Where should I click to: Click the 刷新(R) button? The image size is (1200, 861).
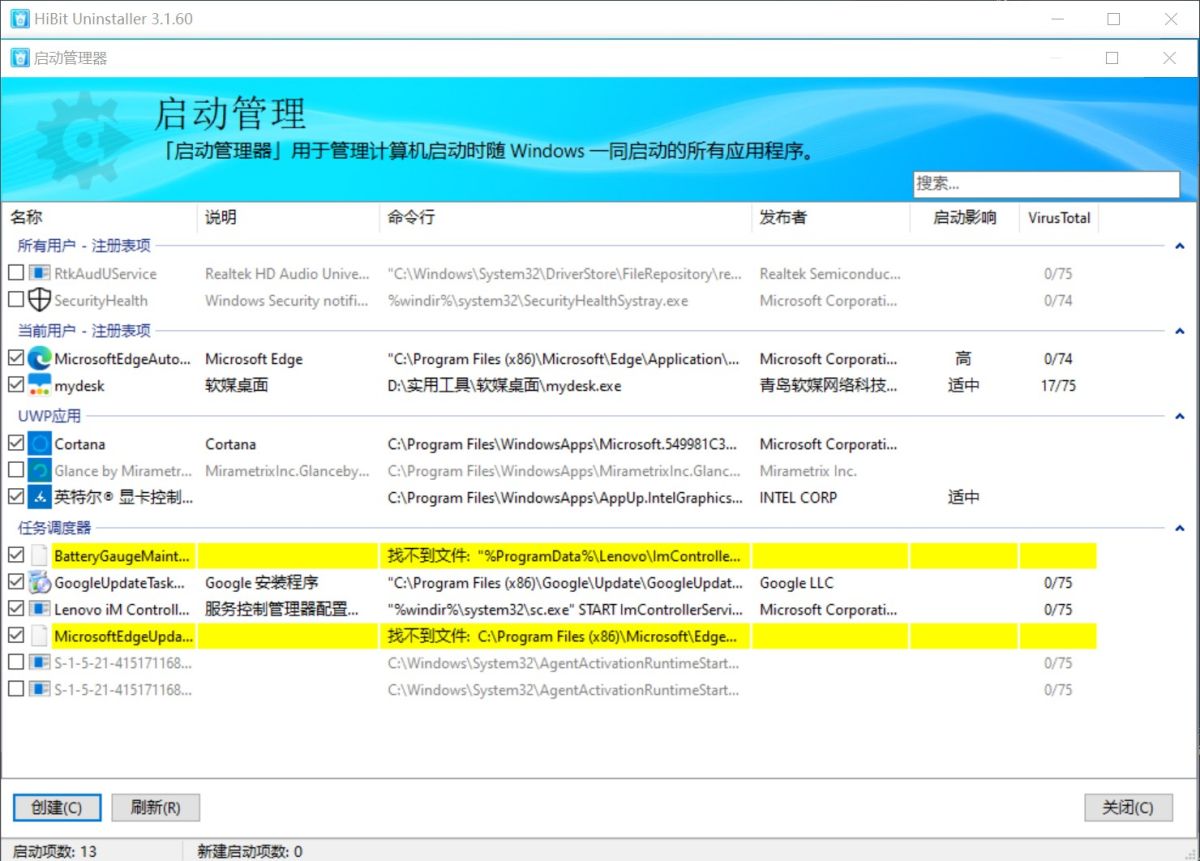tap(155, 808)
